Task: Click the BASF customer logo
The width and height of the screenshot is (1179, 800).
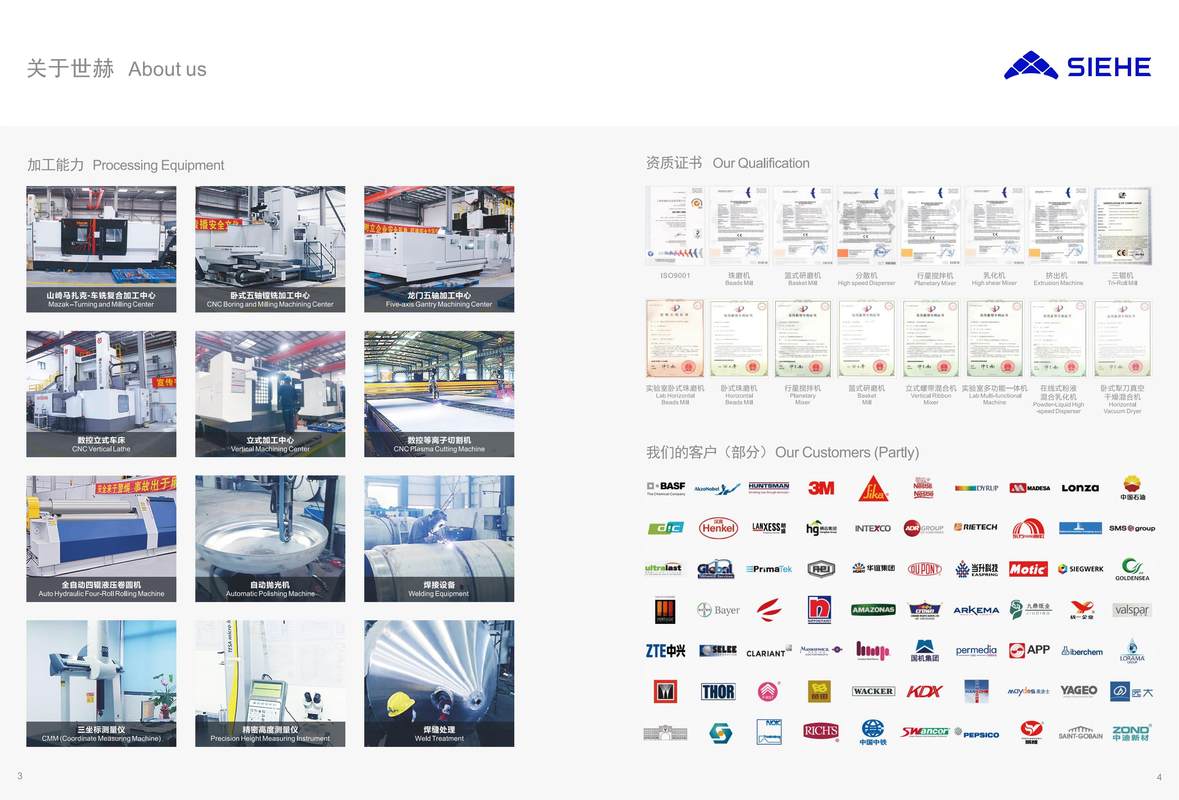Action: (x=665, y=488)
